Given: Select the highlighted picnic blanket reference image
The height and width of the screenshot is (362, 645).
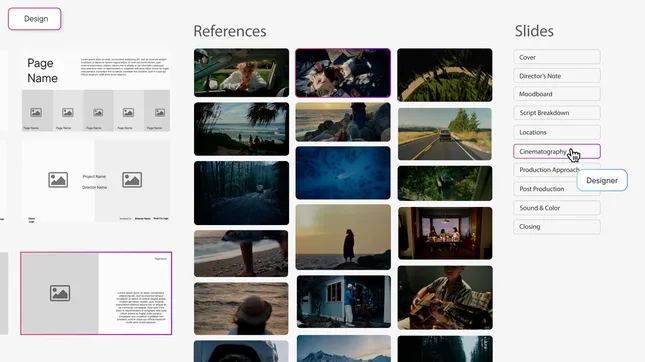Looking at the screenshot, I should point(343,73).
